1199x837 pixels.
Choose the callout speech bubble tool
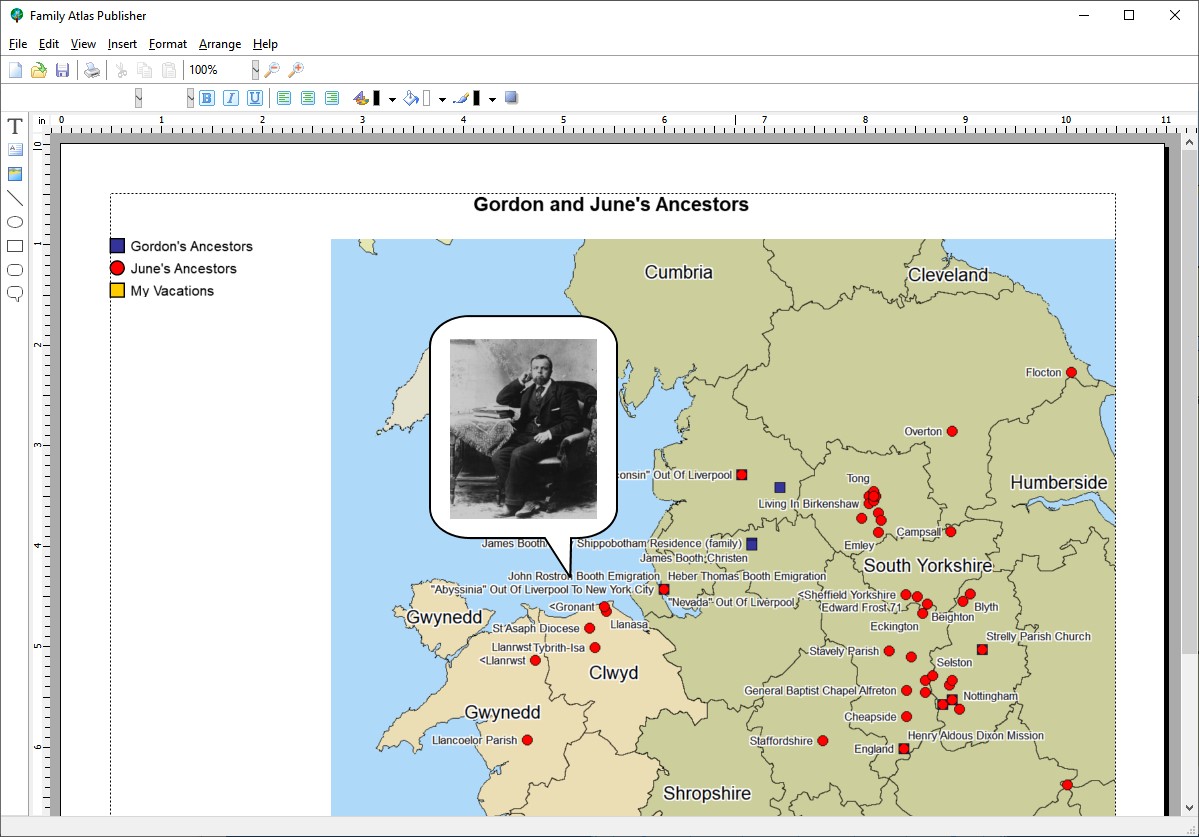pos(15,293)
